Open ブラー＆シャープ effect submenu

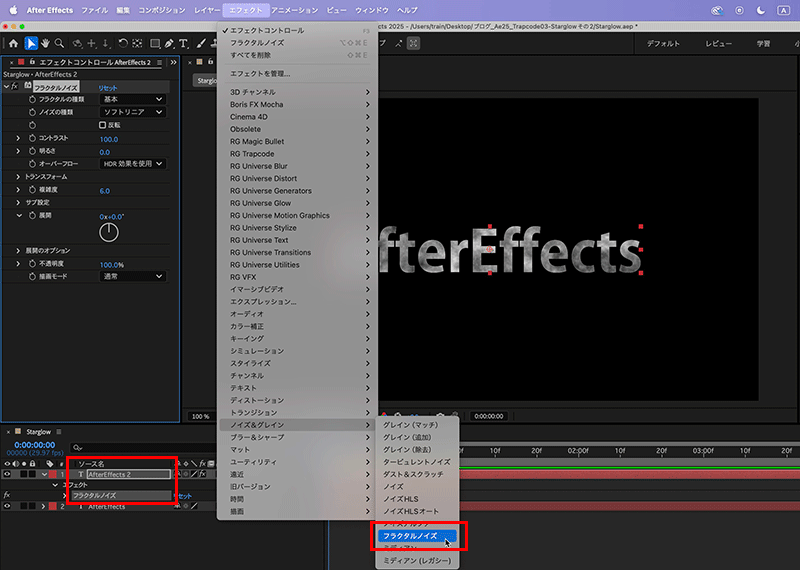299,437
